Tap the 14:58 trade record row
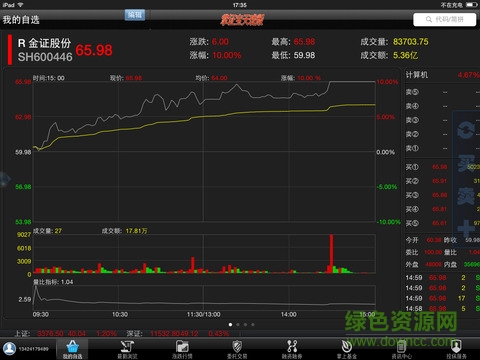Screen dimensions: 480x360 [x=443, y=309]
